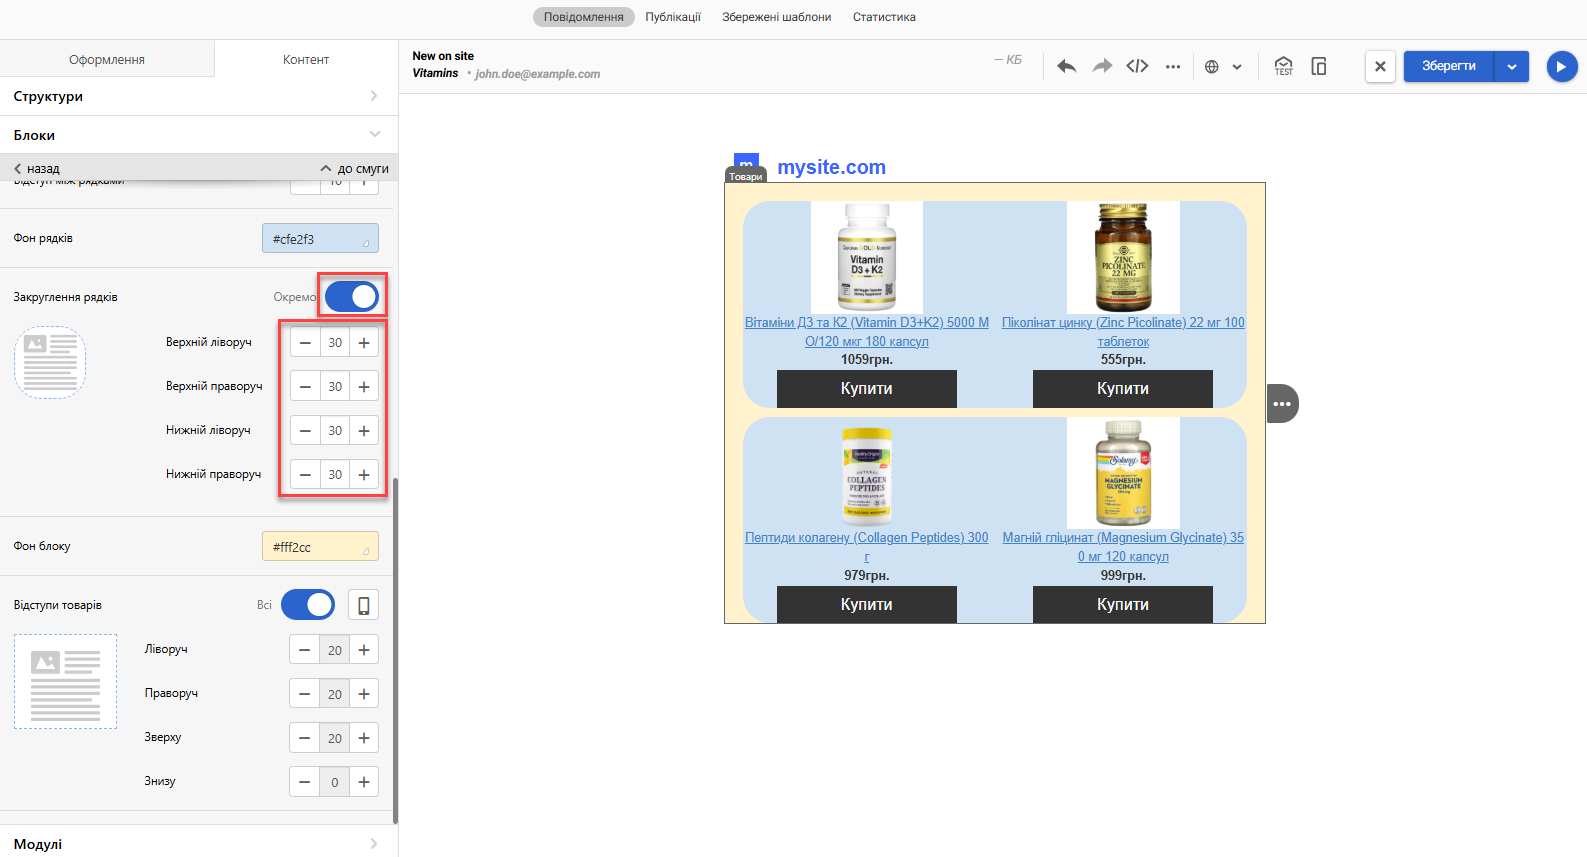Decrease the top-right radius value

[x=305, y=387]
